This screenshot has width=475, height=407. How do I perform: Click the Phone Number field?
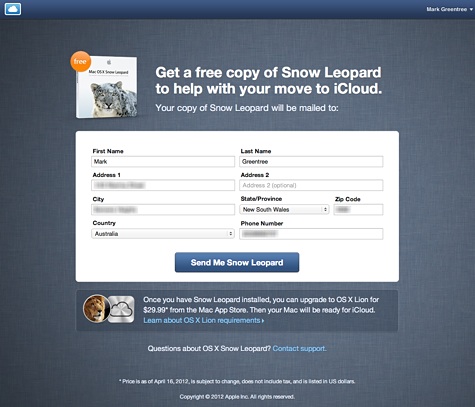click(311, 234)
